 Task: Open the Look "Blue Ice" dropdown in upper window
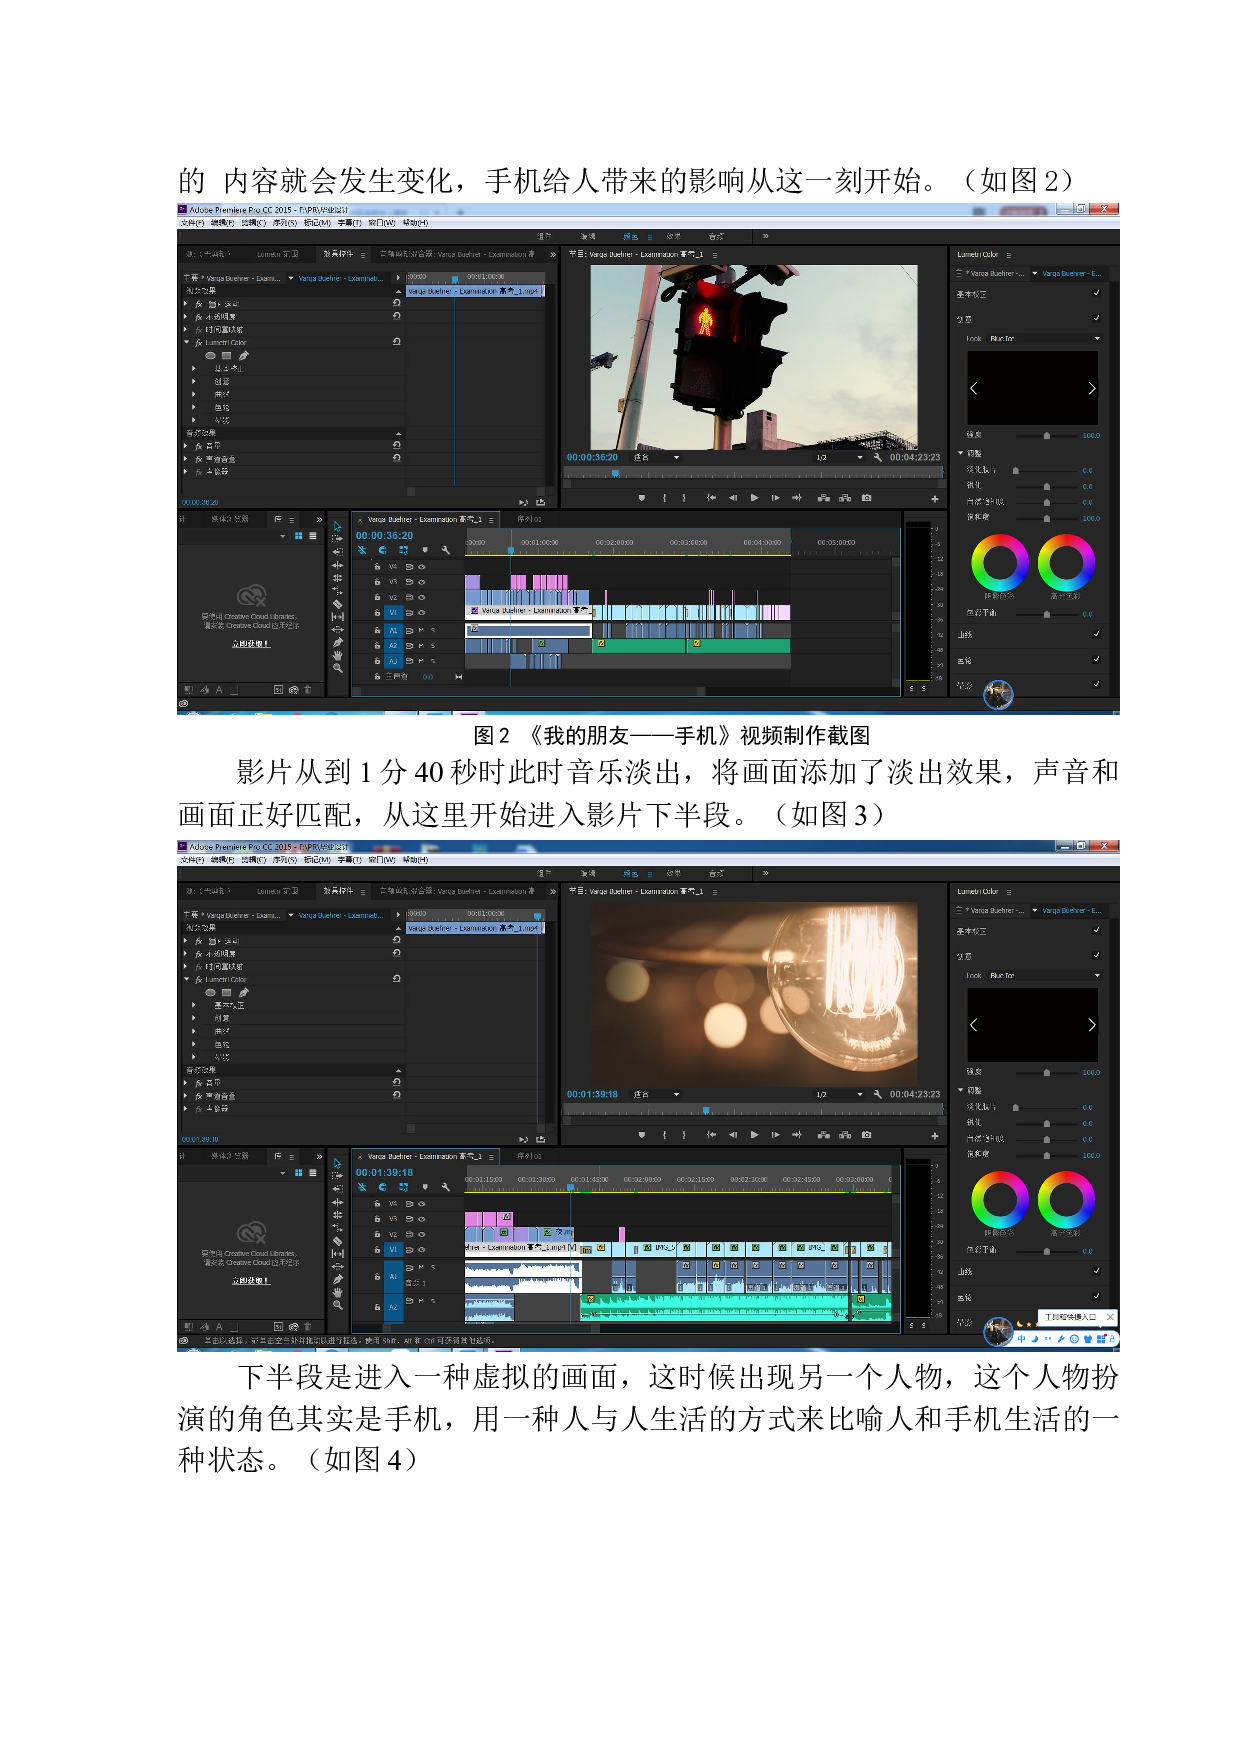tap(1044, 339)
